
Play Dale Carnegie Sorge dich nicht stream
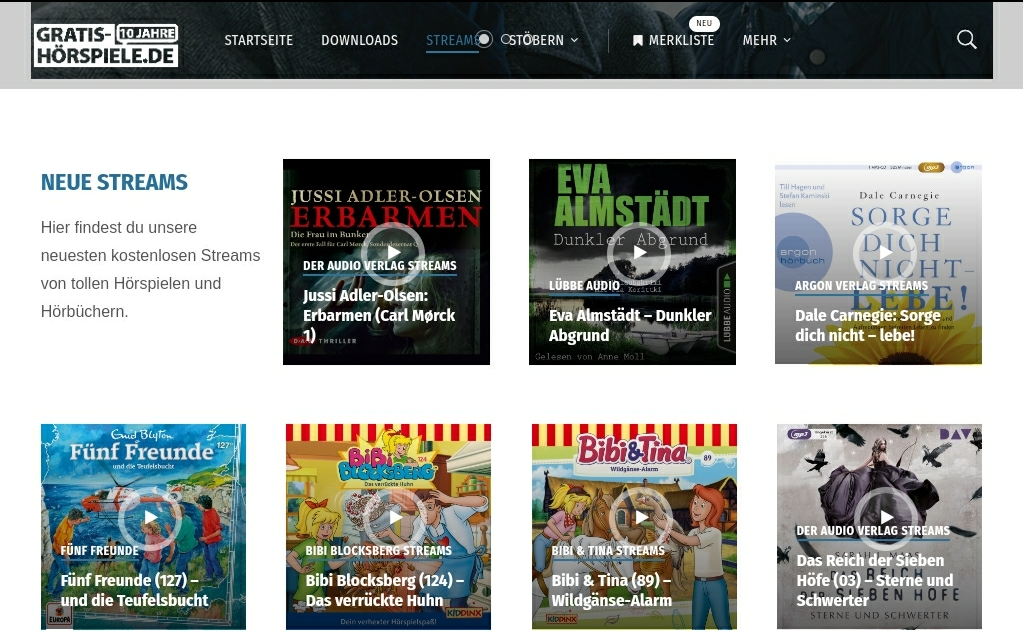pos(885,253)
